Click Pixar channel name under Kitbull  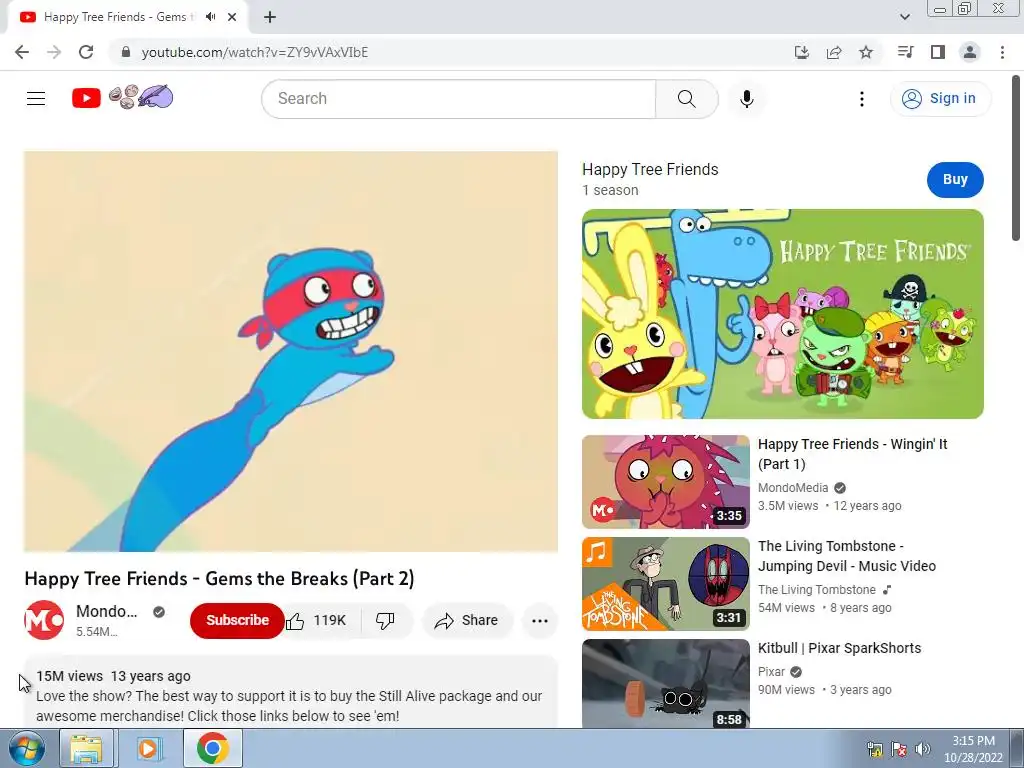[x=771, y=671]
